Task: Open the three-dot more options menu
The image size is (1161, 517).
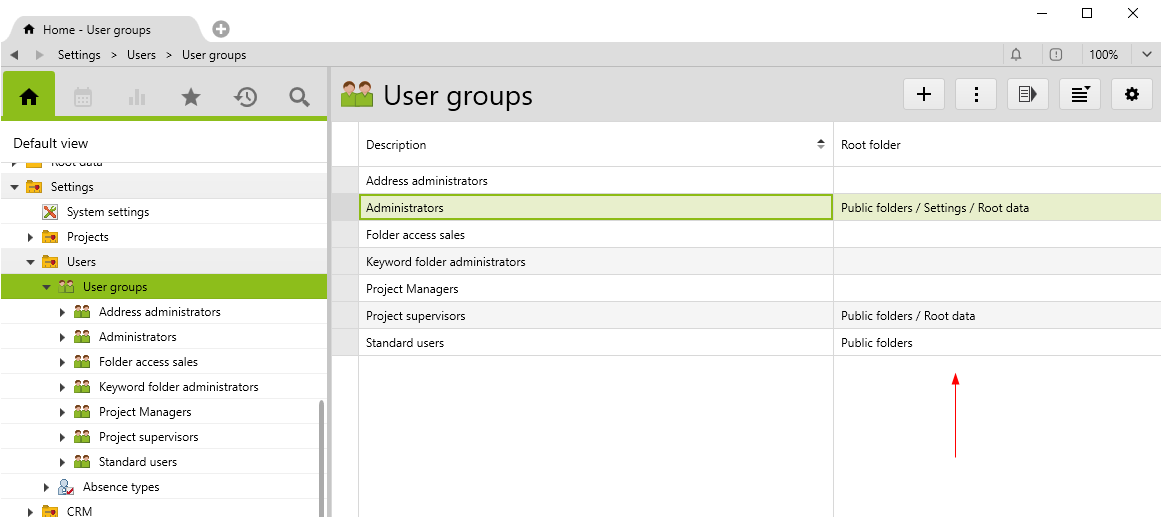Action: tap(976, 94)
